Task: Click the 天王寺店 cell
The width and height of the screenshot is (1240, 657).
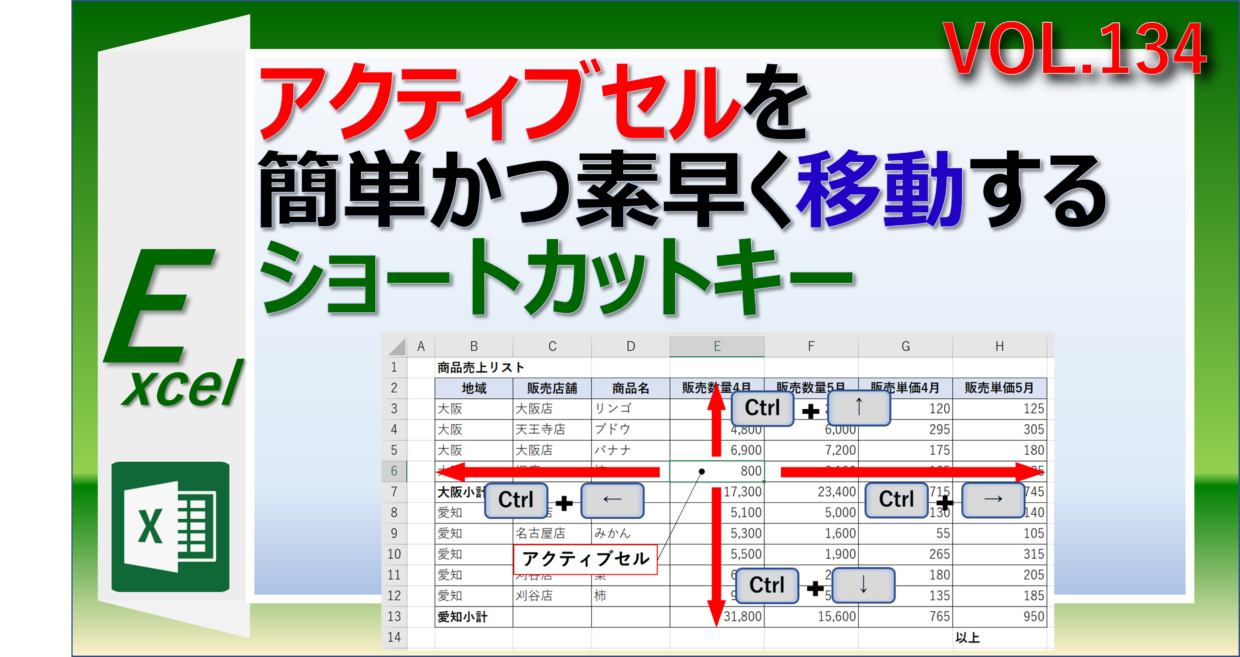Action: [x=552, y=429]
